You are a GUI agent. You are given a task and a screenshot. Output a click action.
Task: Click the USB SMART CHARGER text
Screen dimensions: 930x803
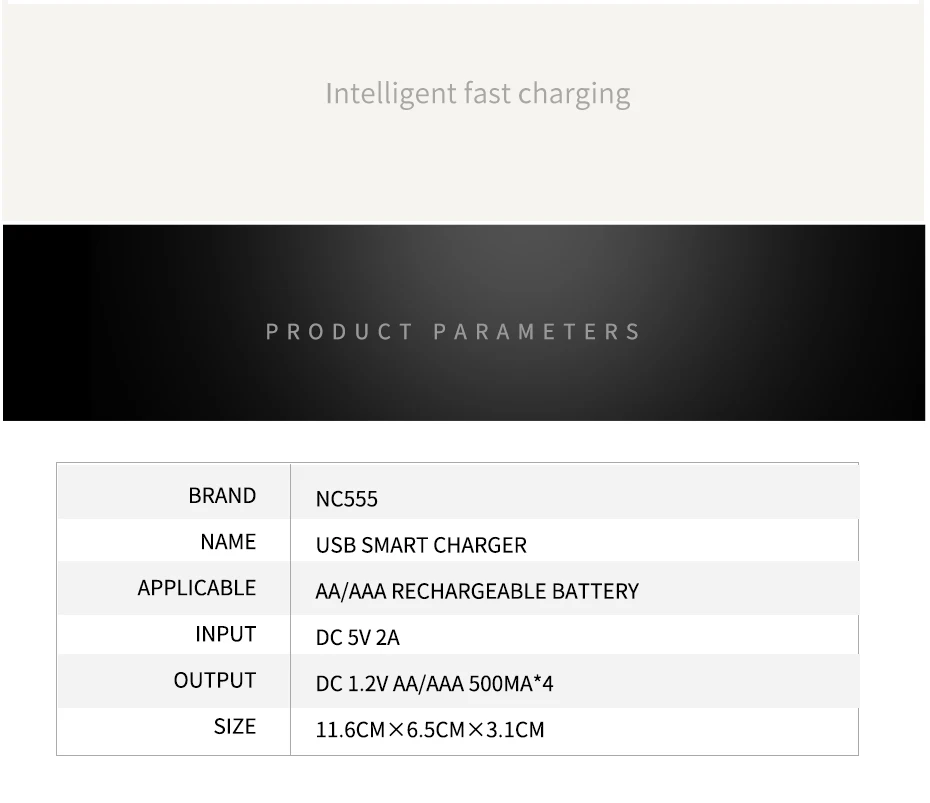click(x=421, y=545)
